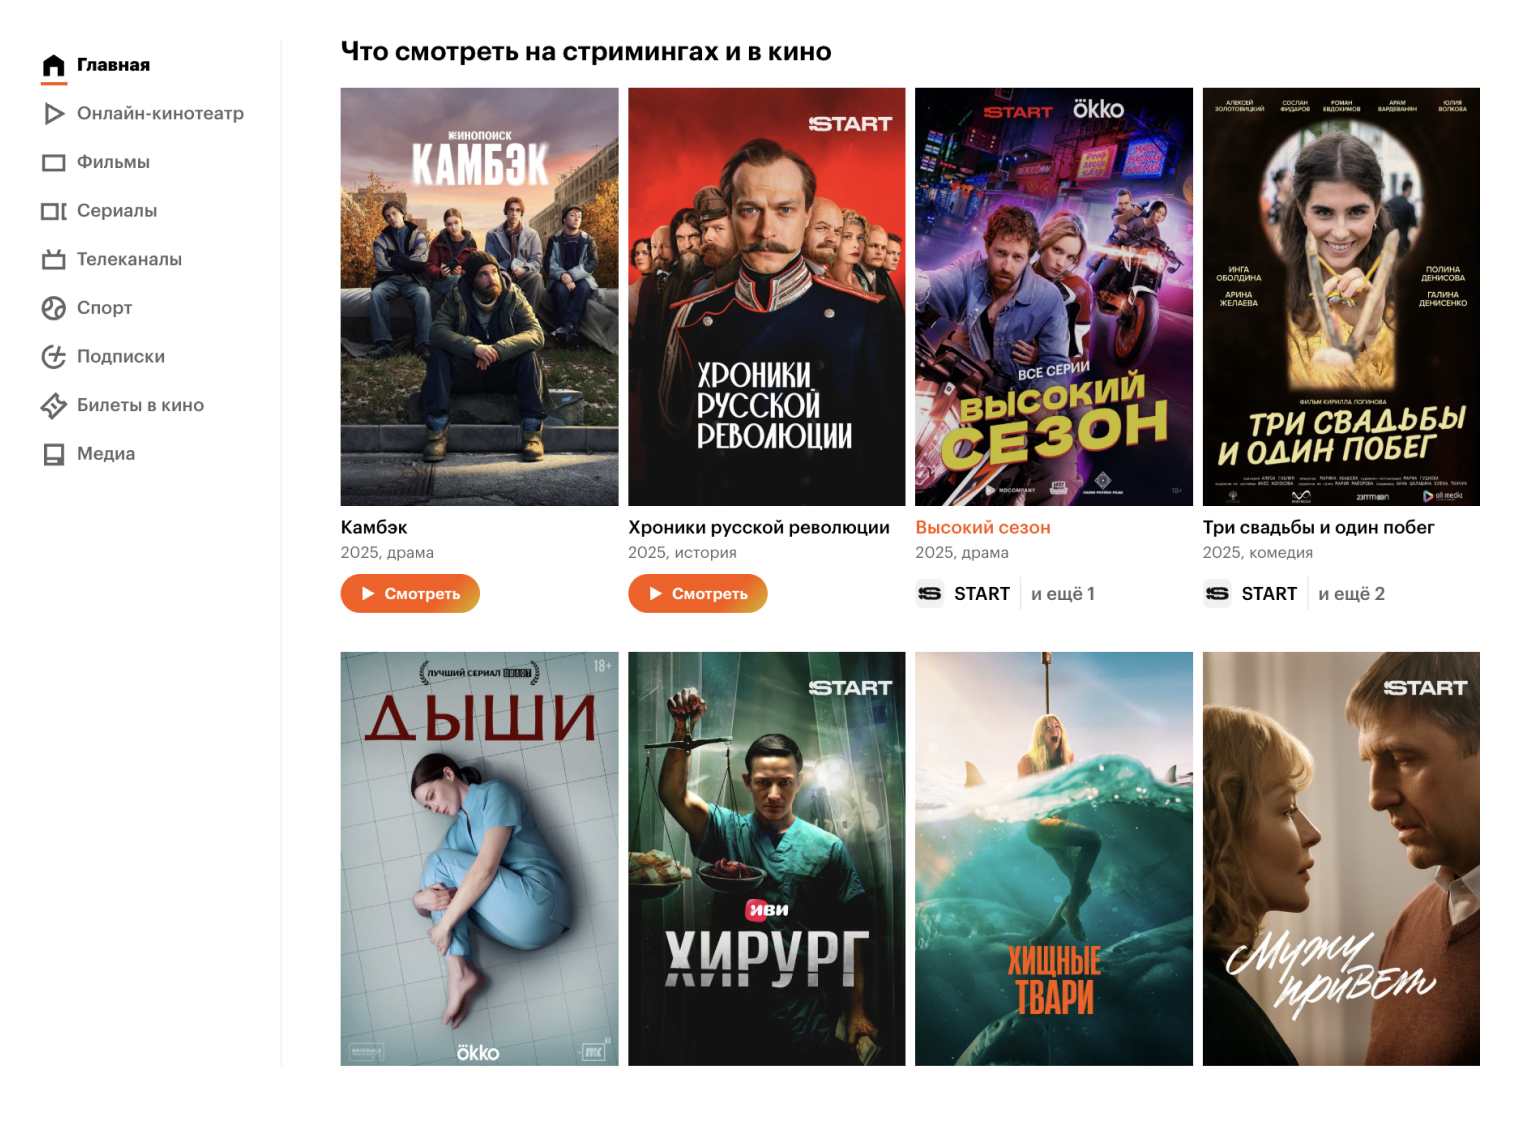Click the Главная home icon
This screenshot has width=1520, height=1126.
pyautogui.click(x=54, y=65)
